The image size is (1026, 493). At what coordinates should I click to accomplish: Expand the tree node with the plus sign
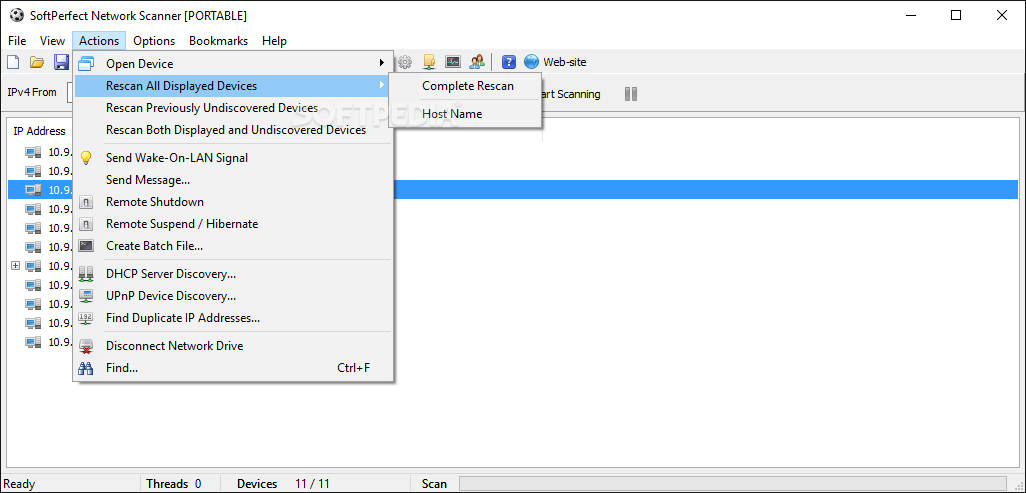click(16, 266)
